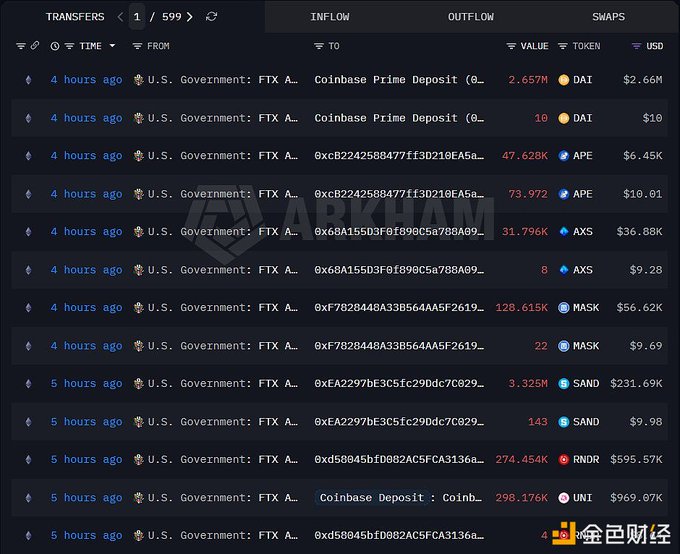The image size is (680, 554).
Task: Open Ethereum icon for 47.628K APE transfer
Action: tap(28, 156)
